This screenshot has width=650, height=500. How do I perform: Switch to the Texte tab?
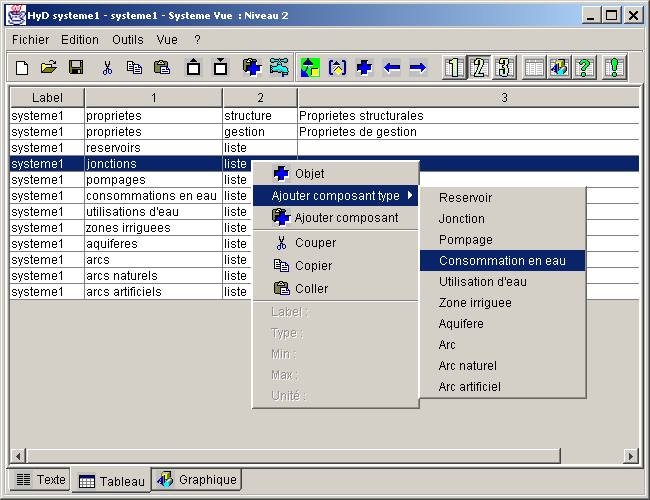[40, 480]
